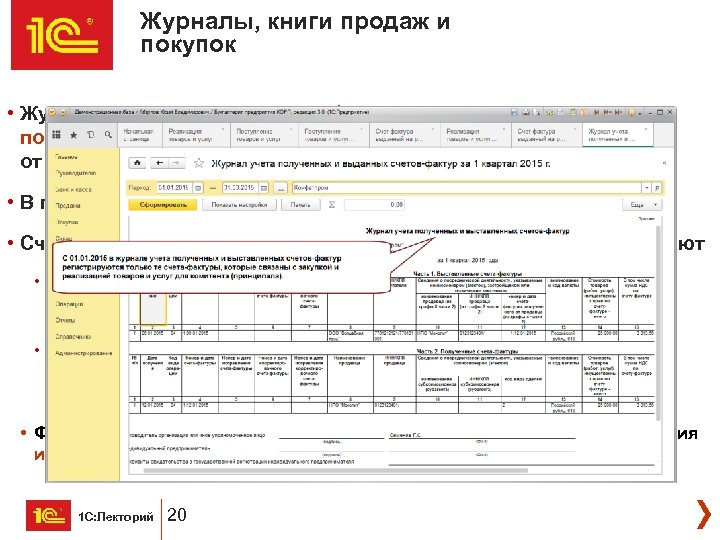720x540 pixels.
Task: Click Показать настройки button
Action: click(x=239, y=205)
